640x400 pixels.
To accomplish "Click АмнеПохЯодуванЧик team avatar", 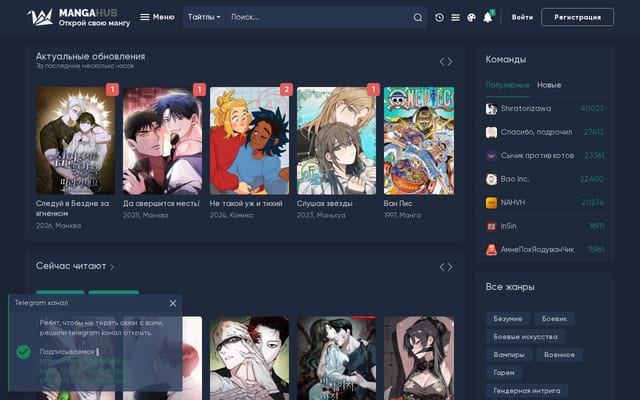I will point(491,250).
